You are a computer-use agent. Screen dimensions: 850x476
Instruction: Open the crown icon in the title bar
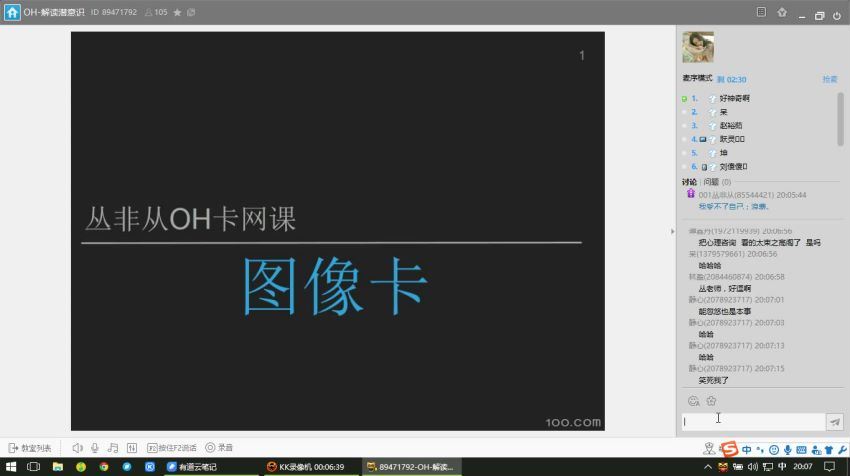coord(782,12)
